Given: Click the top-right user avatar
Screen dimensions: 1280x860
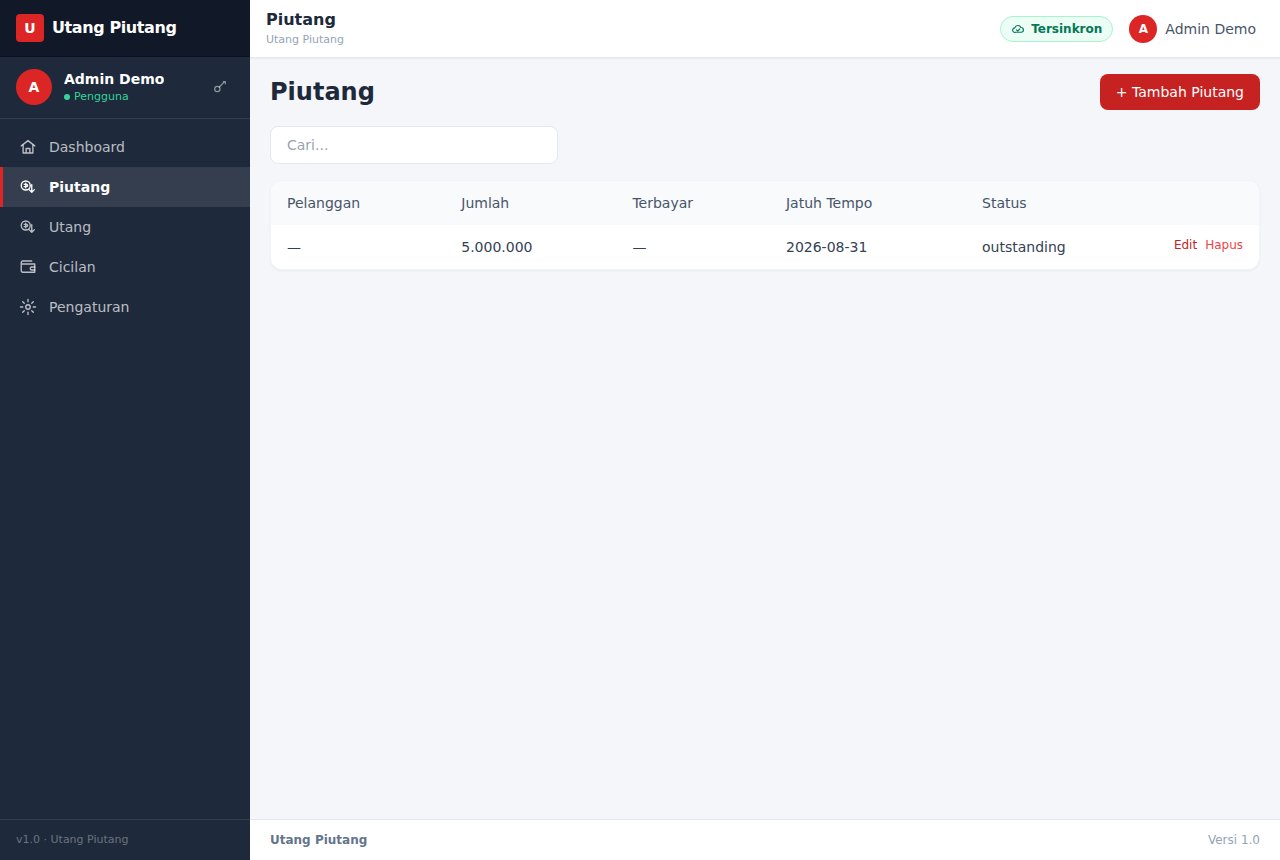Looking at the screenshot, I should click(1143, 29).
